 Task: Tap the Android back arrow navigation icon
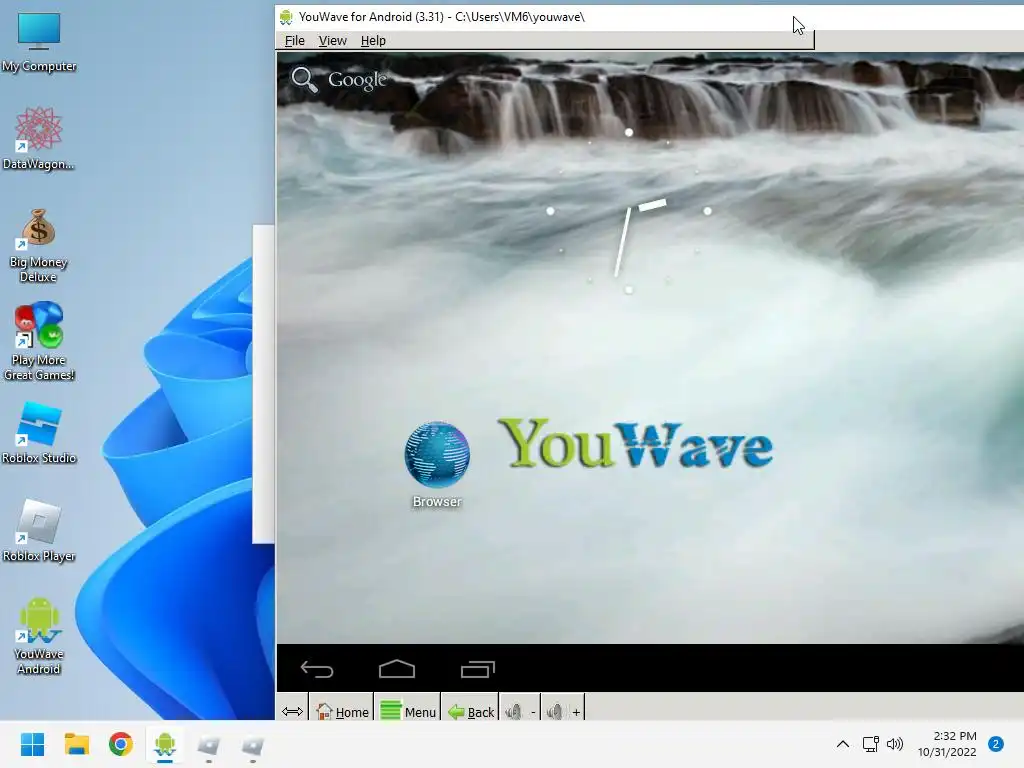click(317, 669)
